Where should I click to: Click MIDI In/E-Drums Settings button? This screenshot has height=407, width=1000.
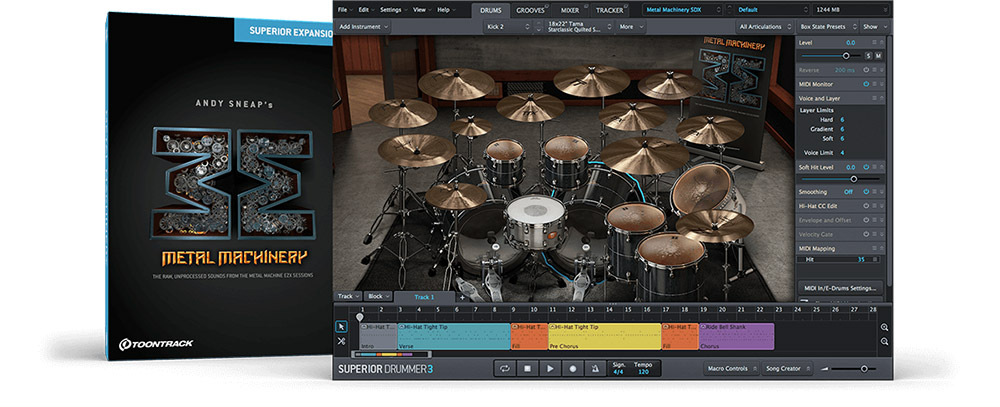tap(841, 286)
